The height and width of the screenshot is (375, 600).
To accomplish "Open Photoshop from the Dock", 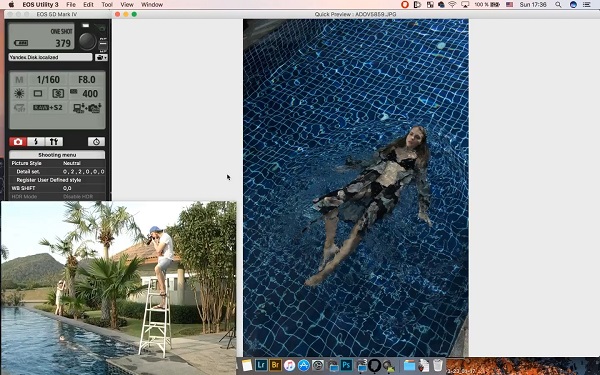I will coord(347,365).
